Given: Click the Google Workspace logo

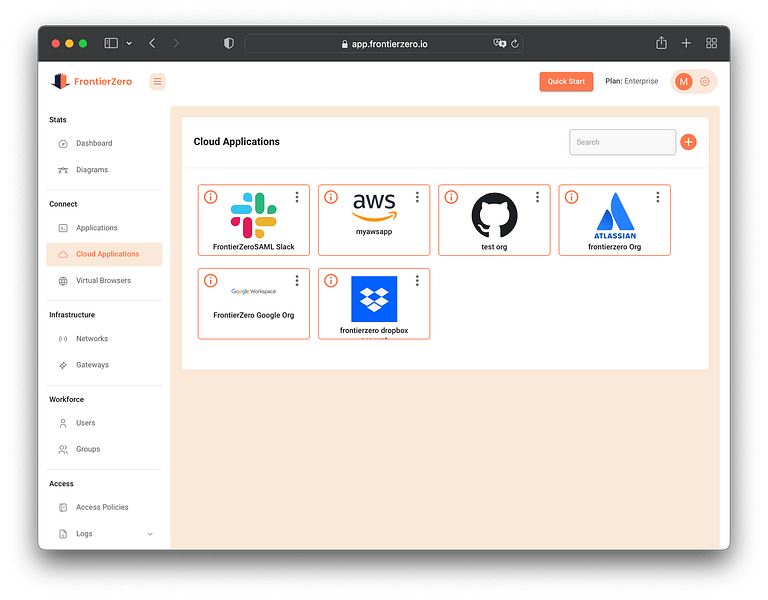Looking at the screenshot, I should (x=254, y=291).
